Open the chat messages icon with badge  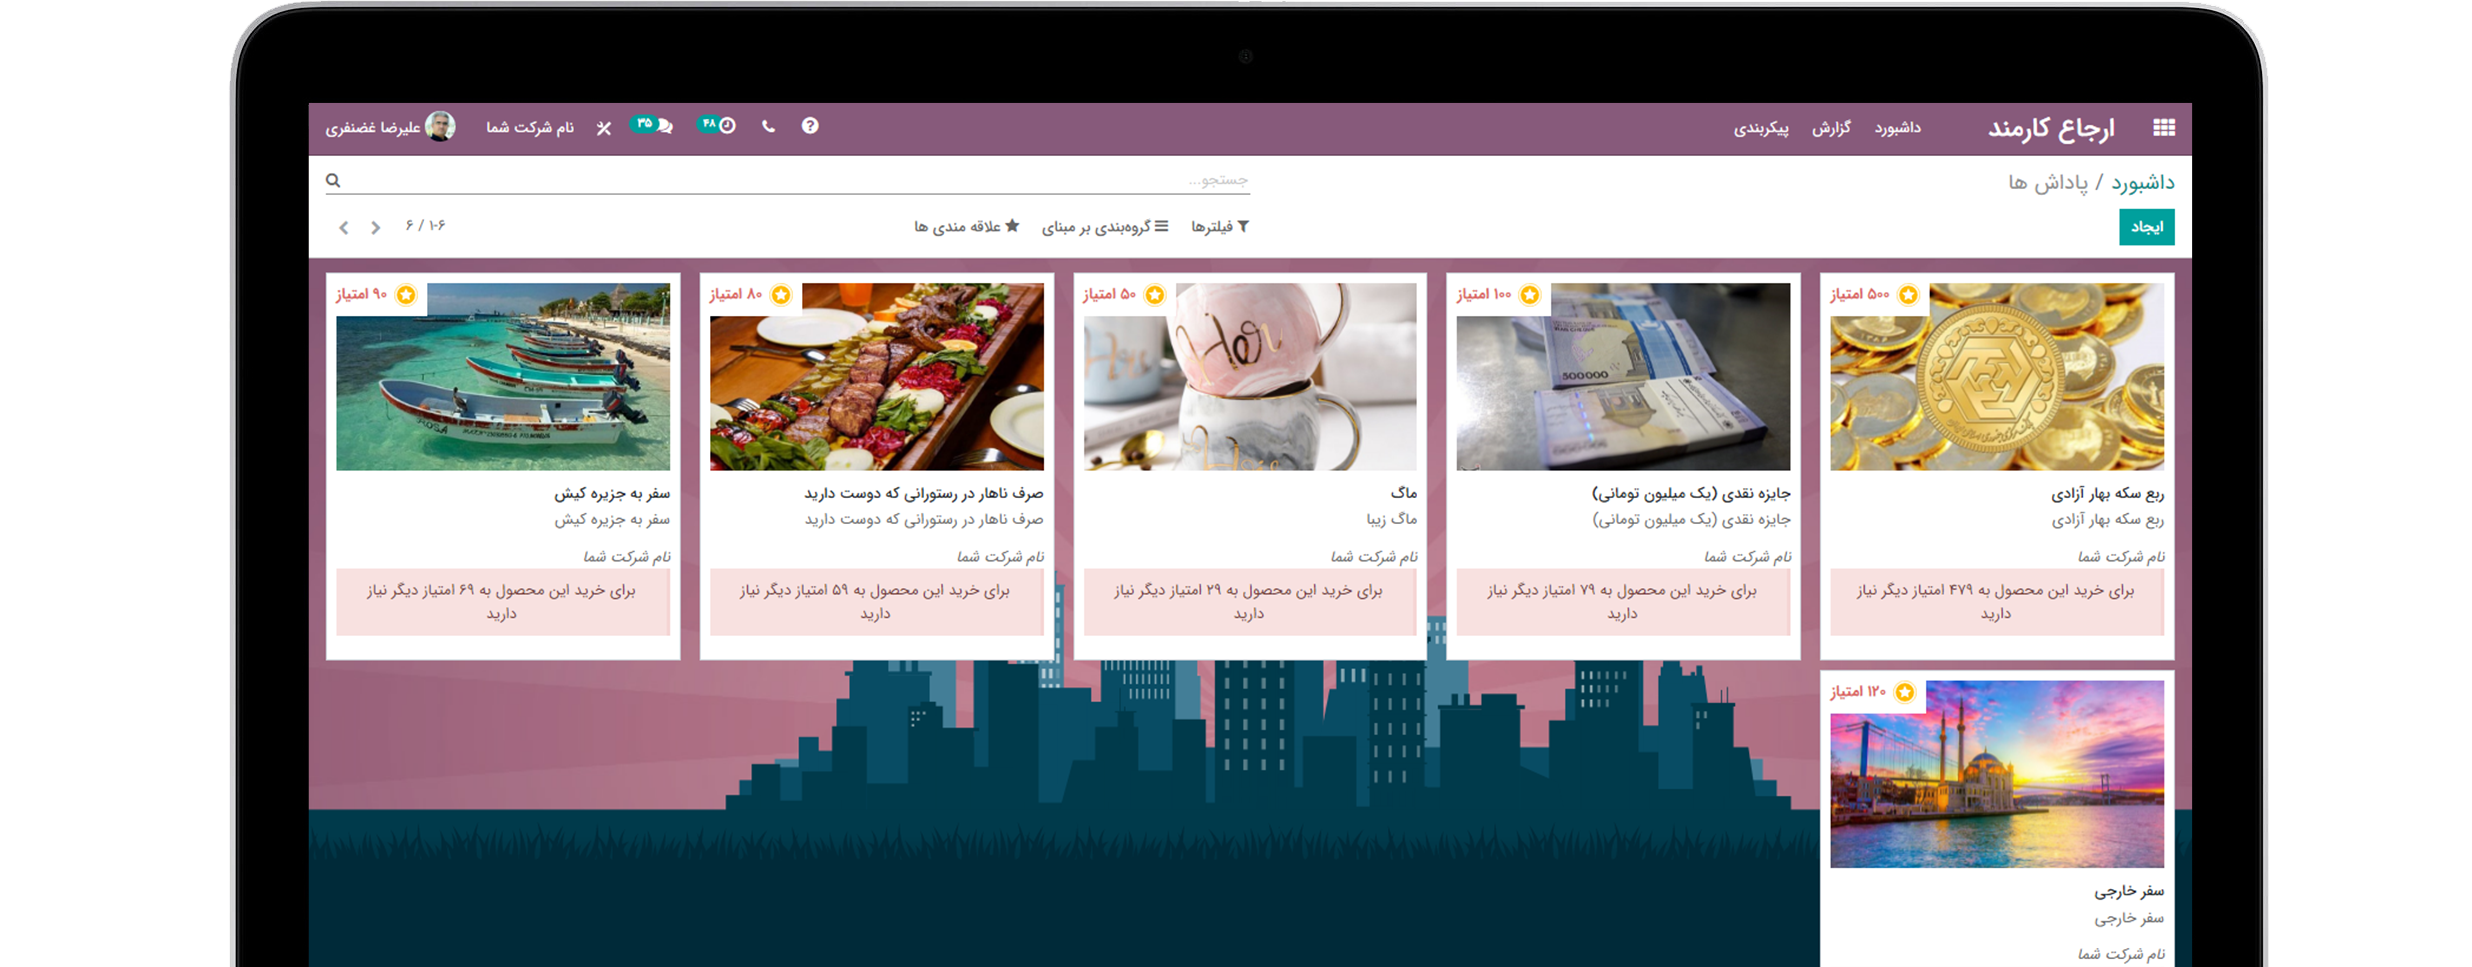pos(652,125)
